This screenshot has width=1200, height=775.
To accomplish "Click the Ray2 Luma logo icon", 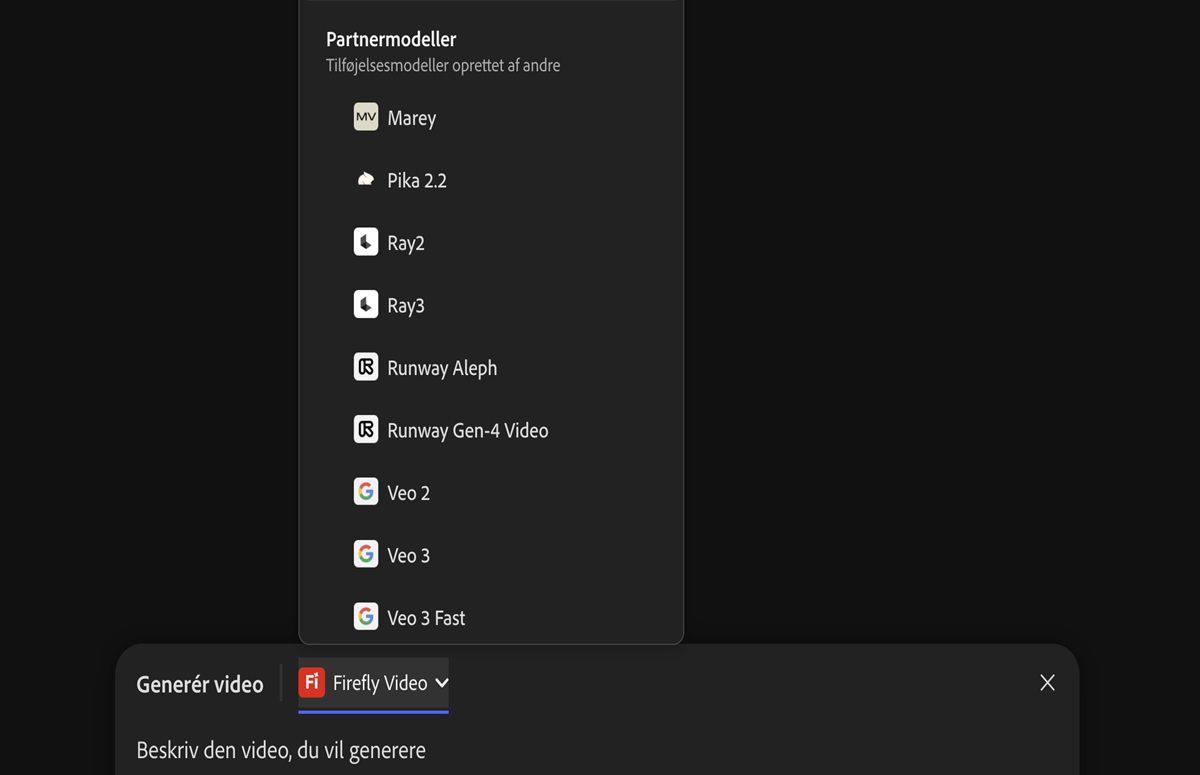I will click(x=366, y=242).
